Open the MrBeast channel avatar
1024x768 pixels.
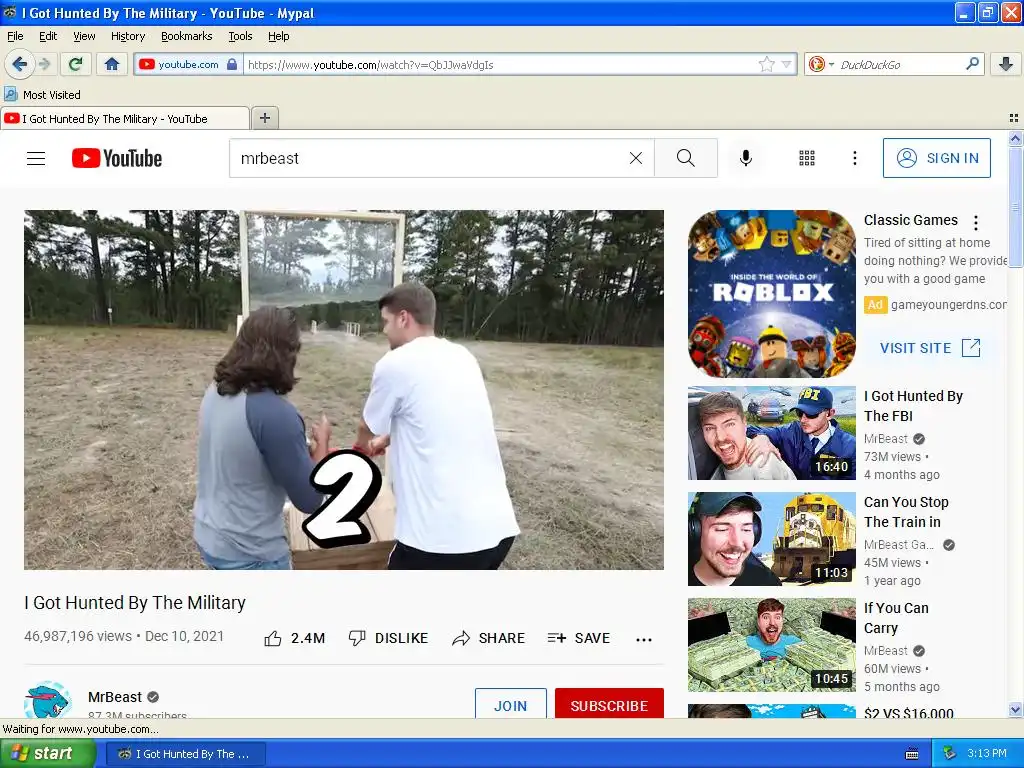click(48, 700)
